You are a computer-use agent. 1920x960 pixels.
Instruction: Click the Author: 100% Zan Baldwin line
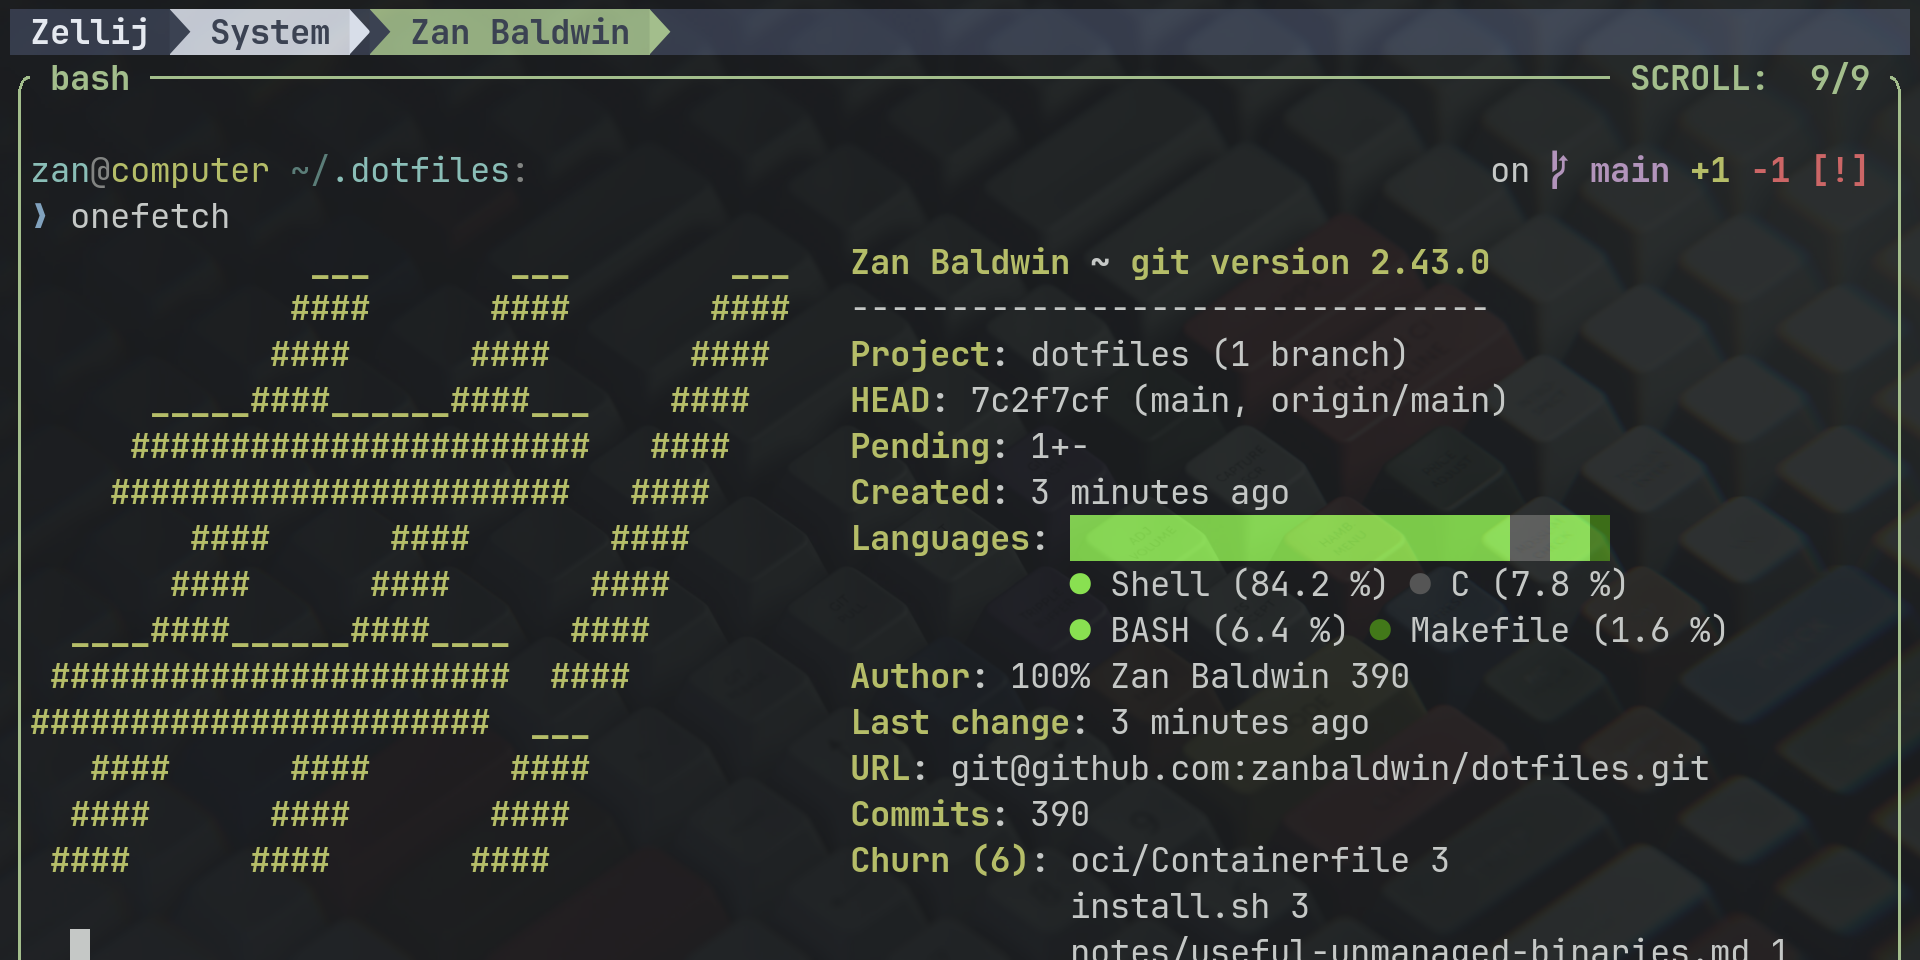click(x=1130, y=676)
